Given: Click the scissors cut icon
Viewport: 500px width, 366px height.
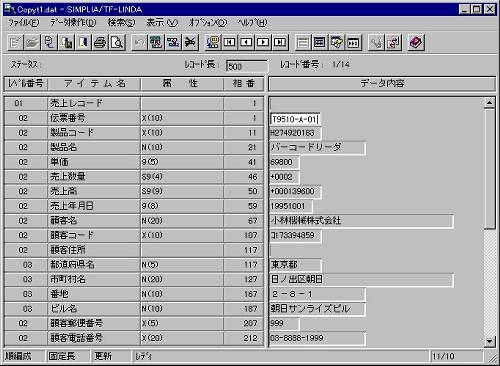Looking at the screenshot, I should [190, 42].
